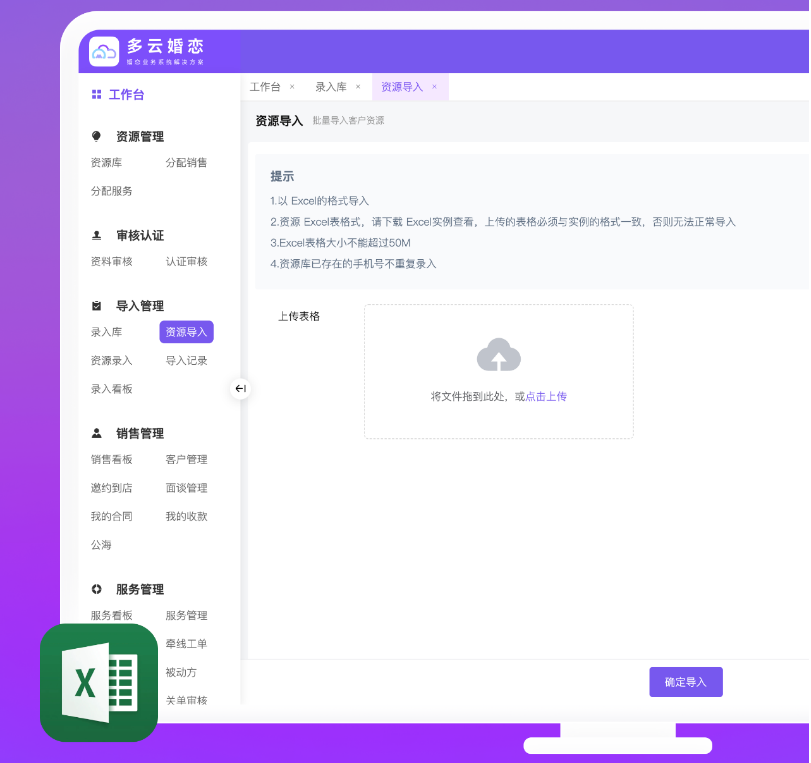Click the Excel icon

(x=99, y=683)
